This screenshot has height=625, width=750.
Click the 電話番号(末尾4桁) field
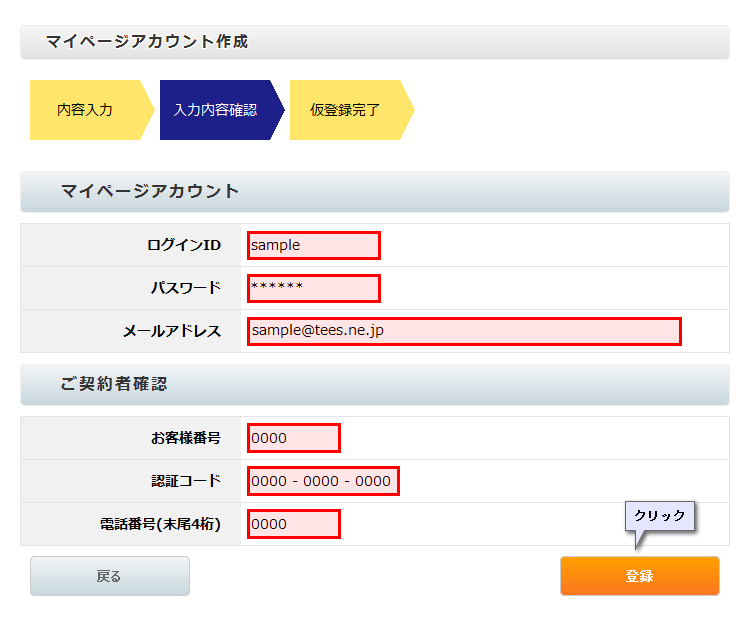pyautogui.click(x=294, y=524)
